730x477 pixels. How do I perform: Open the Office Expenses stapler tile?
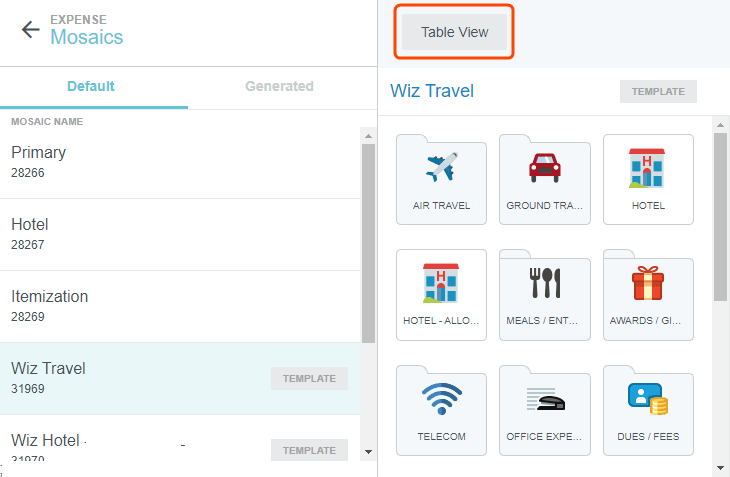click(x=544, y=409)
